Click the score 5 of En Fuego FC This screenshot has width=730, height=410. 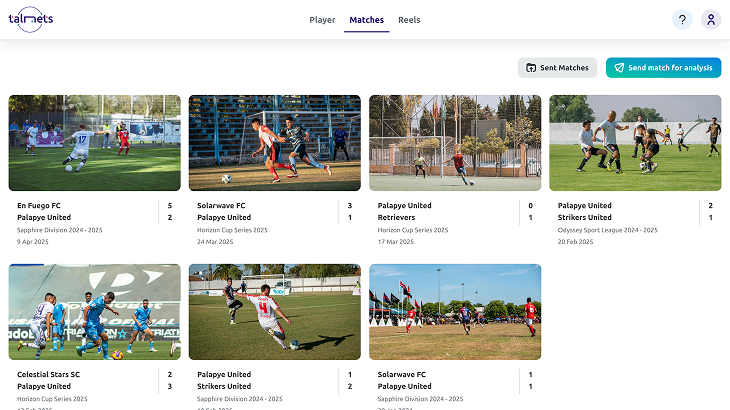[170, 206]
